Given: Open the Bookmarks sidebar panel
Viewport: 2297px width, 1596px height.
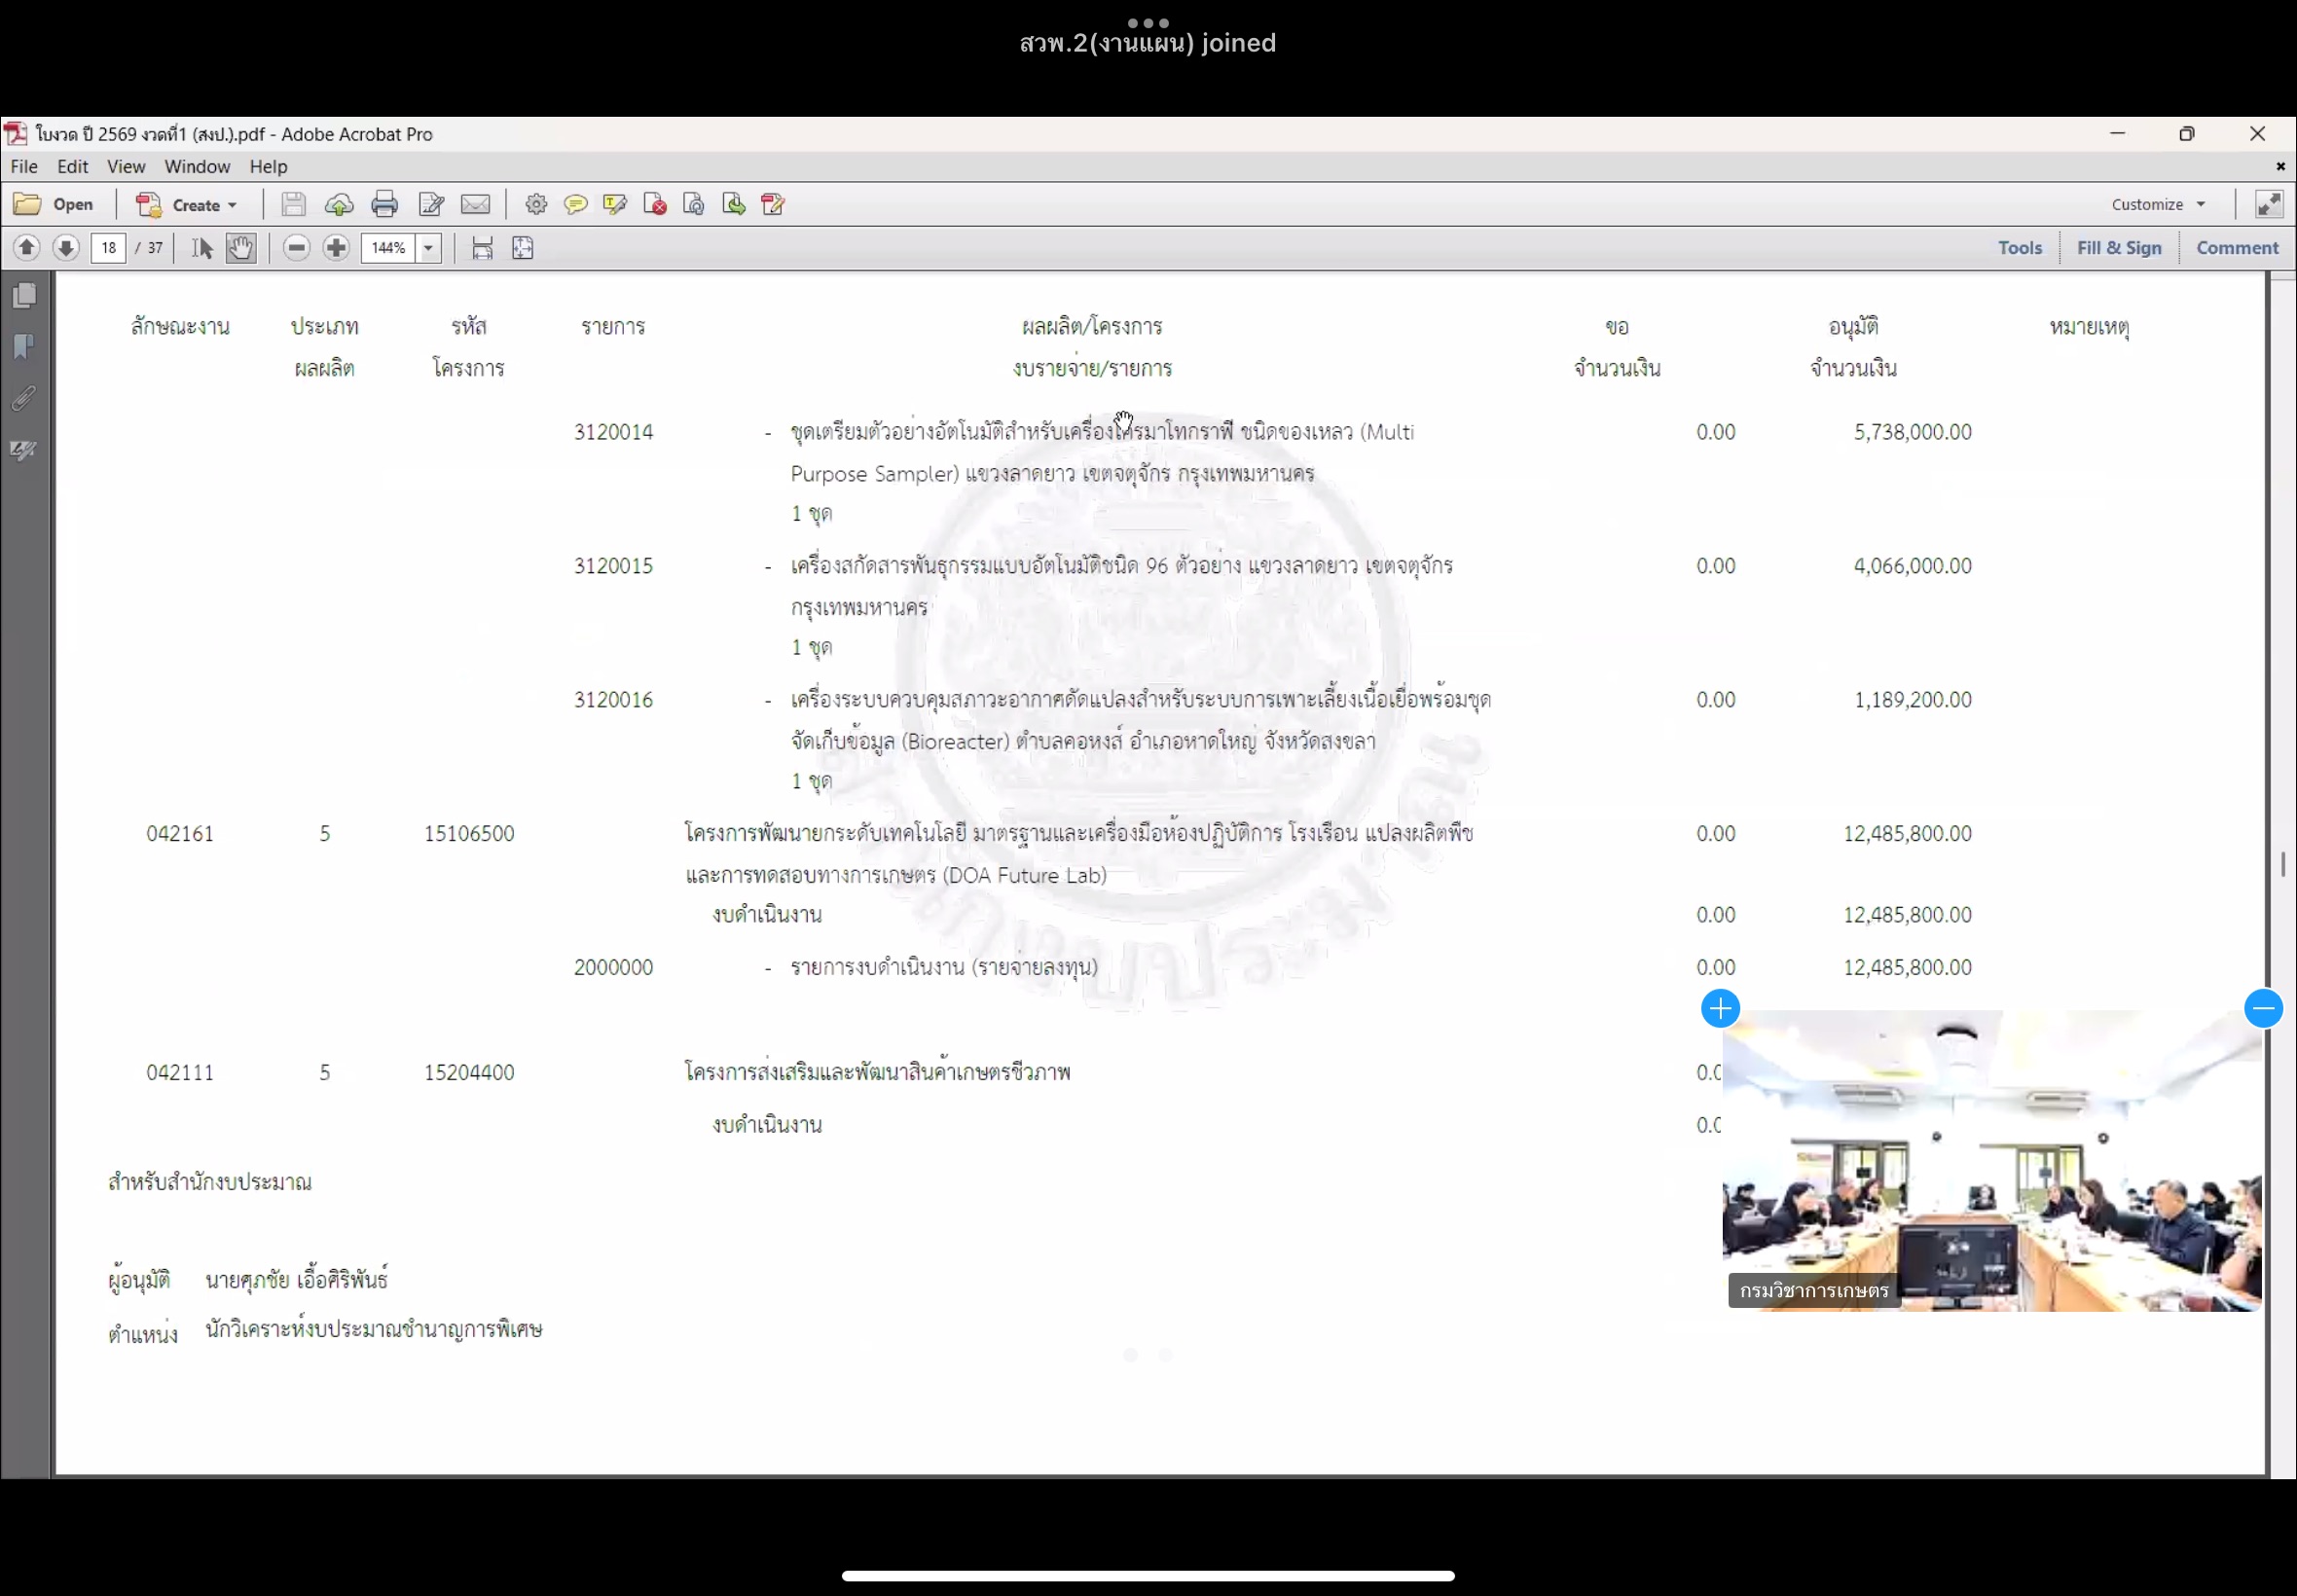Looking at the screenshot, I should pyautogui.click(x=25, y=347).
